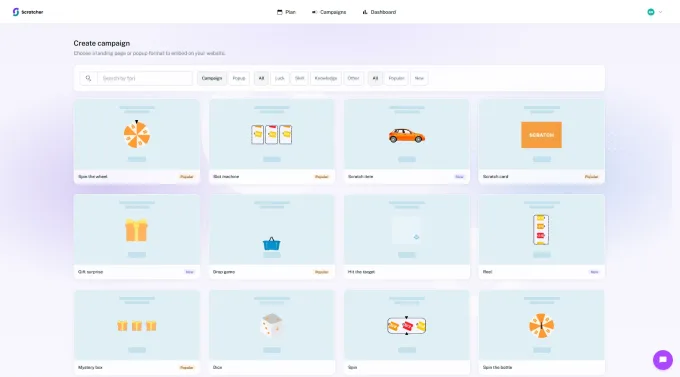Click the Scratch card label
Screen dimensions: 680x377
pyautogui.click(x=495, y=177)
